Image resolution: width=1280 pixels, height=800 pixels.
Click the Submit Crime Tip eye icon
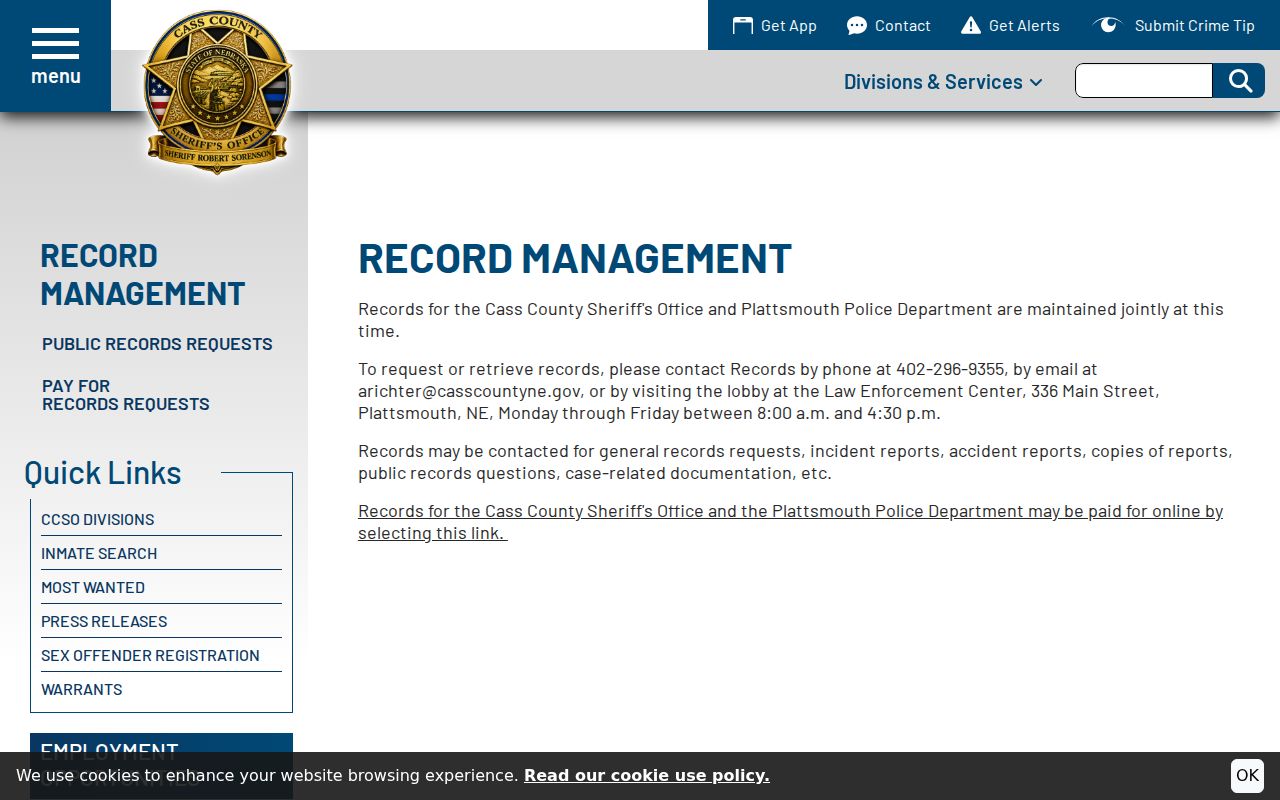click(1108, 25)
